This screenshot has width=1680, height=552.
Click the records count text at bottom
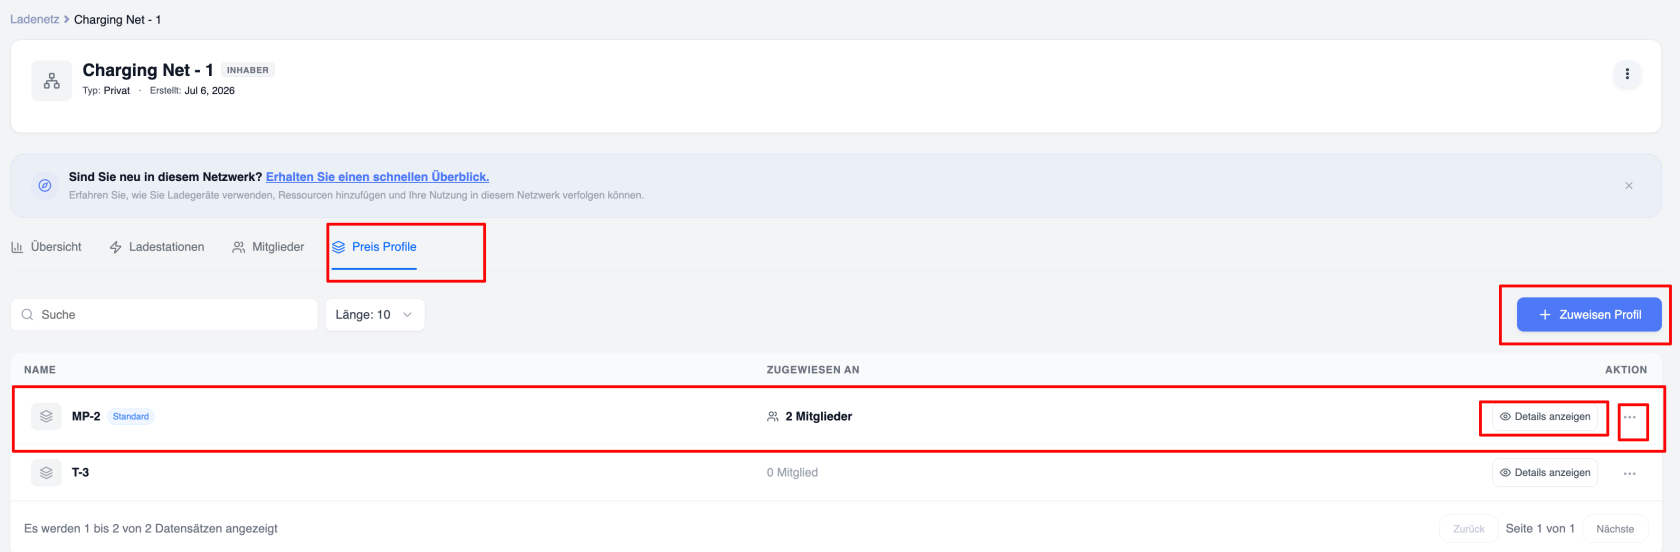(x=151, y=529)
